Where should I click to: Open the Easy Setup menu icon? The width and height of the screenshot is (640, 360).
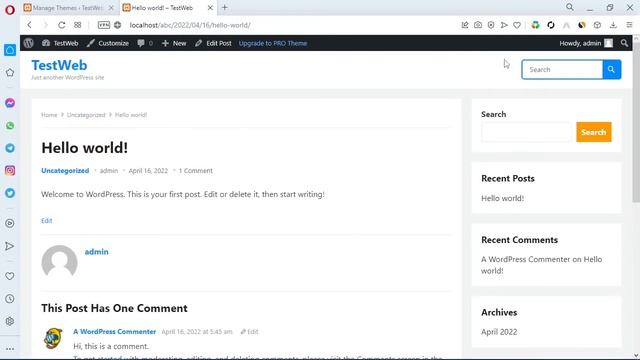click(629, 25)
